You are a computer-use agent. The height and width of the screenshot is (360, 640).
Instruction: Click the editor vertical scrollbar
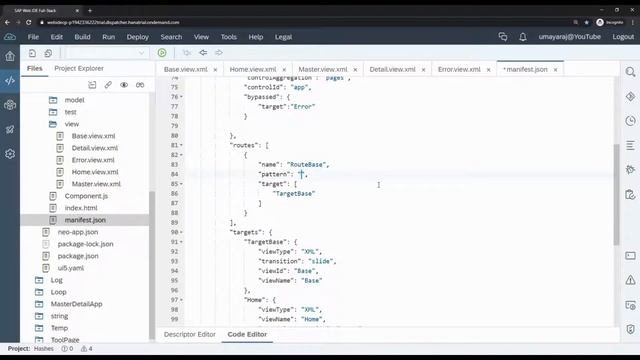(x=616, y=195)
